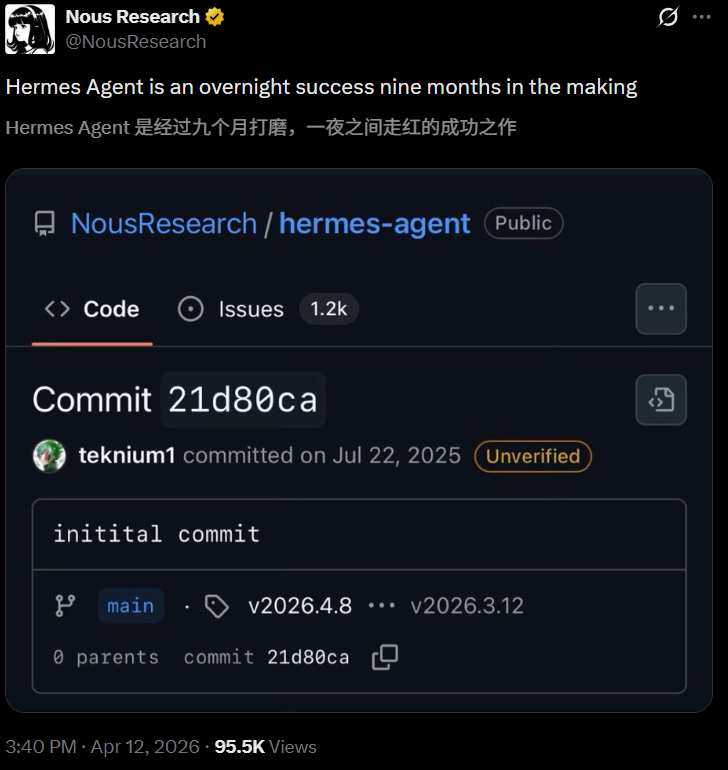Click the Public visibility badge

523,223
